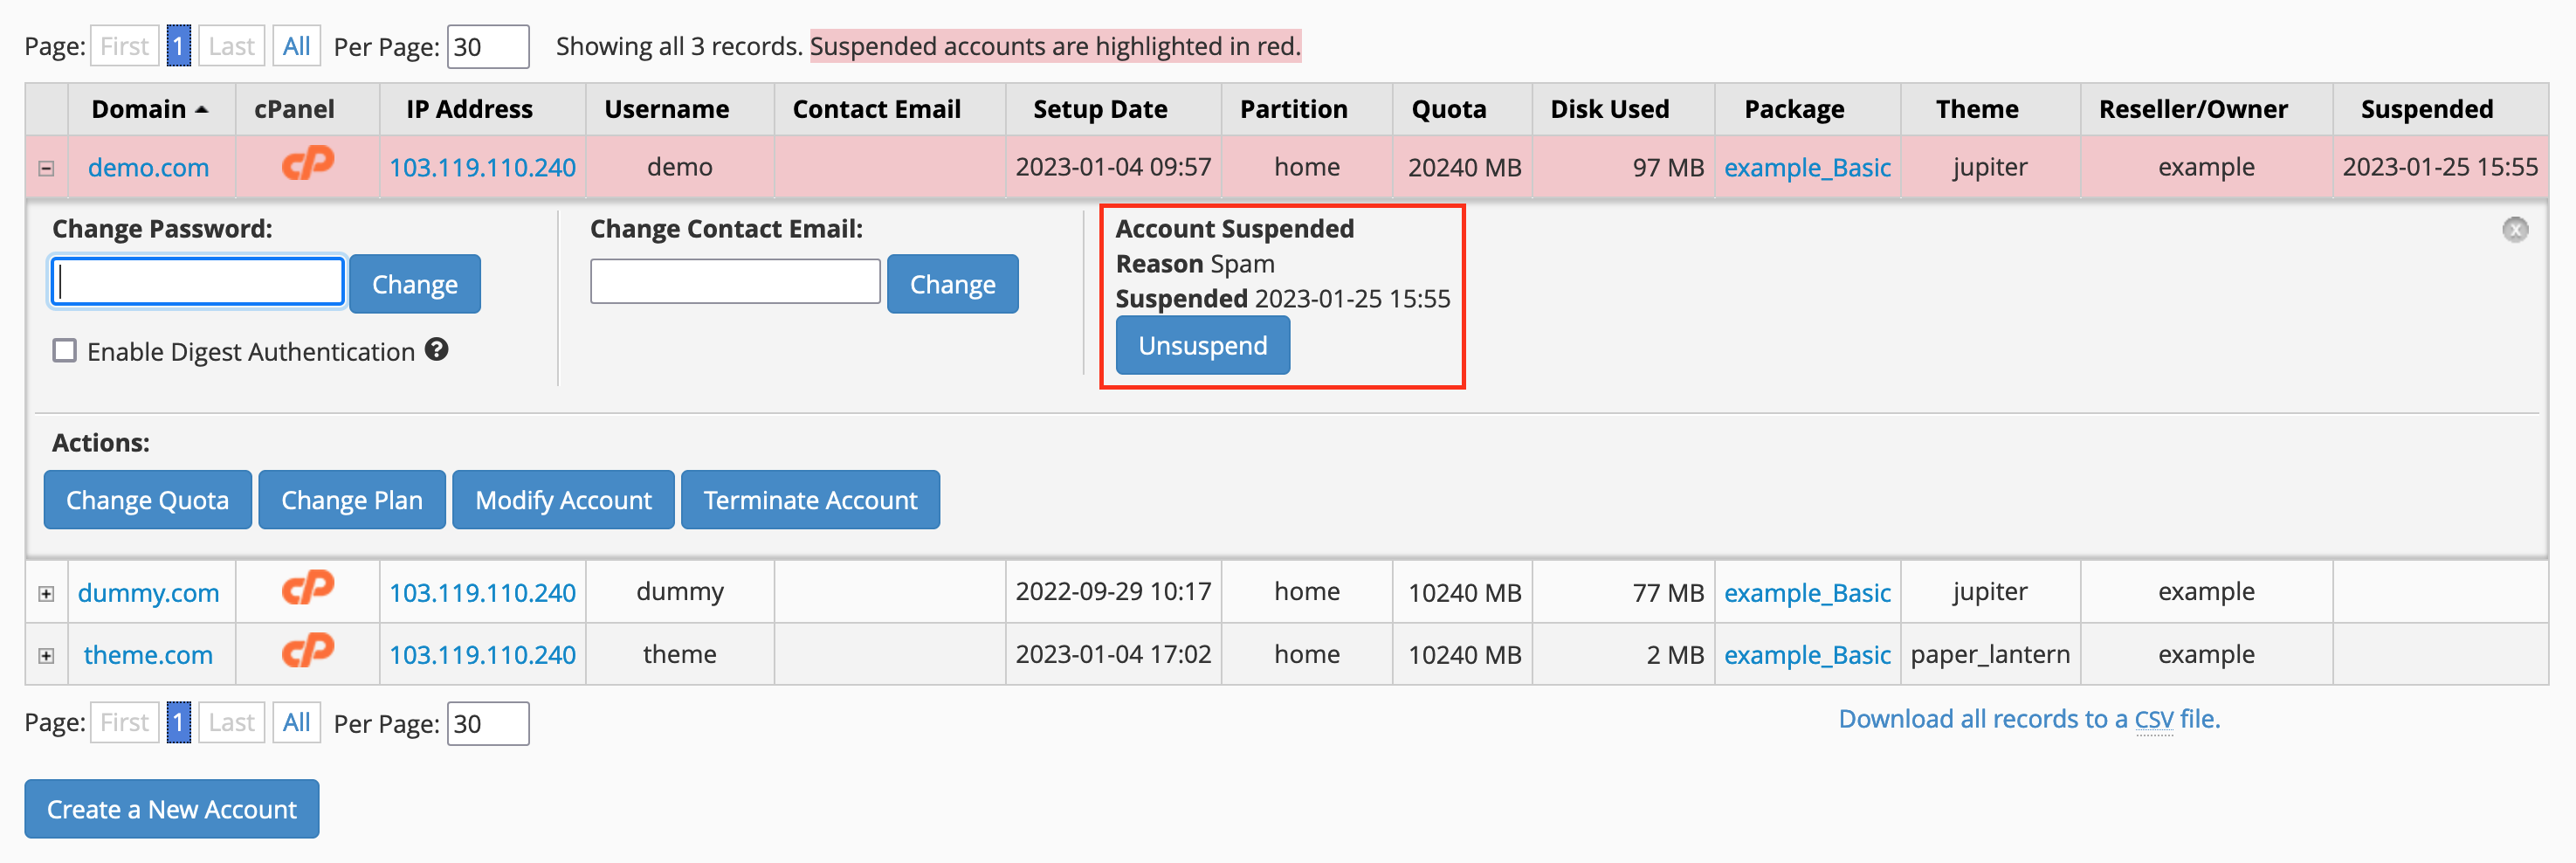Focus the Change Contact Email field
2576x863 pixels.
[735, 282]
